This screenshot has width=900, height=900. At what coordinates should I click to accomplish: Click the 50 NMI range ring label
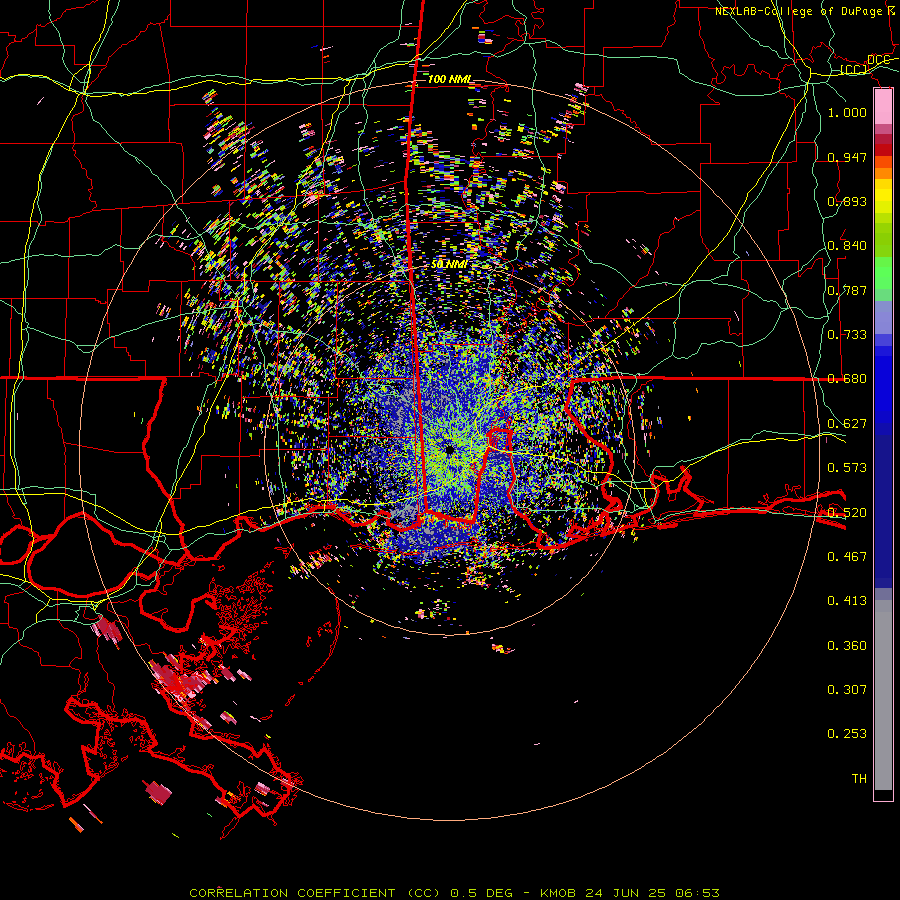click(449, 264)
